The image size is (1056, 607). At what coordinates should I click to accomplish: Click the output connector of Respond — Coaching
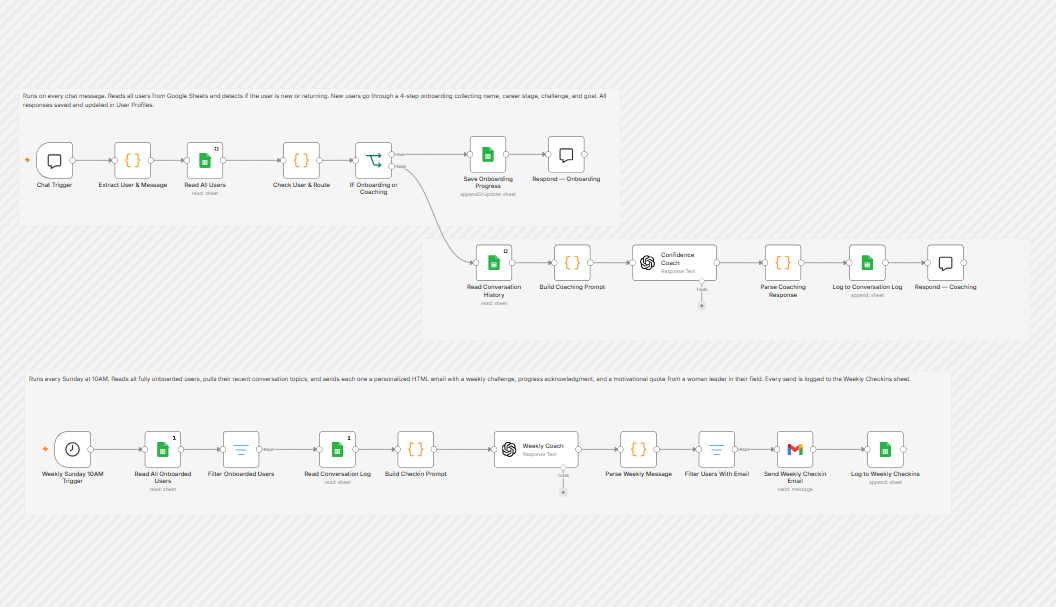click(x=964, y=263)
